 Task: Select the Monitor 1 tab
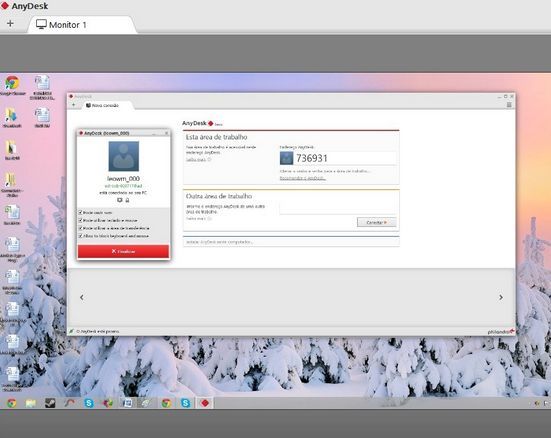pos(82,25)
